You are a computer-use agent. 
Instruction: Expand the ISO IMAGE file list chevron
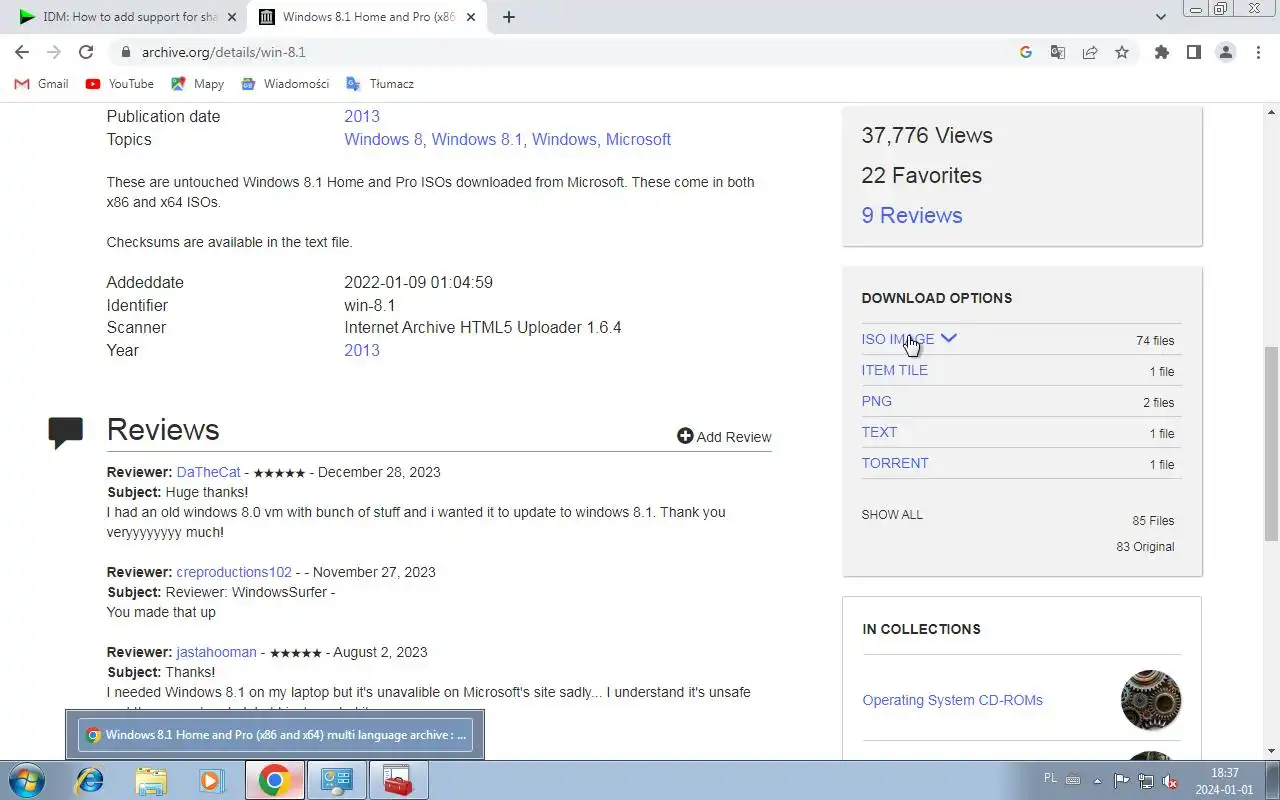click(x=949, y=338)
